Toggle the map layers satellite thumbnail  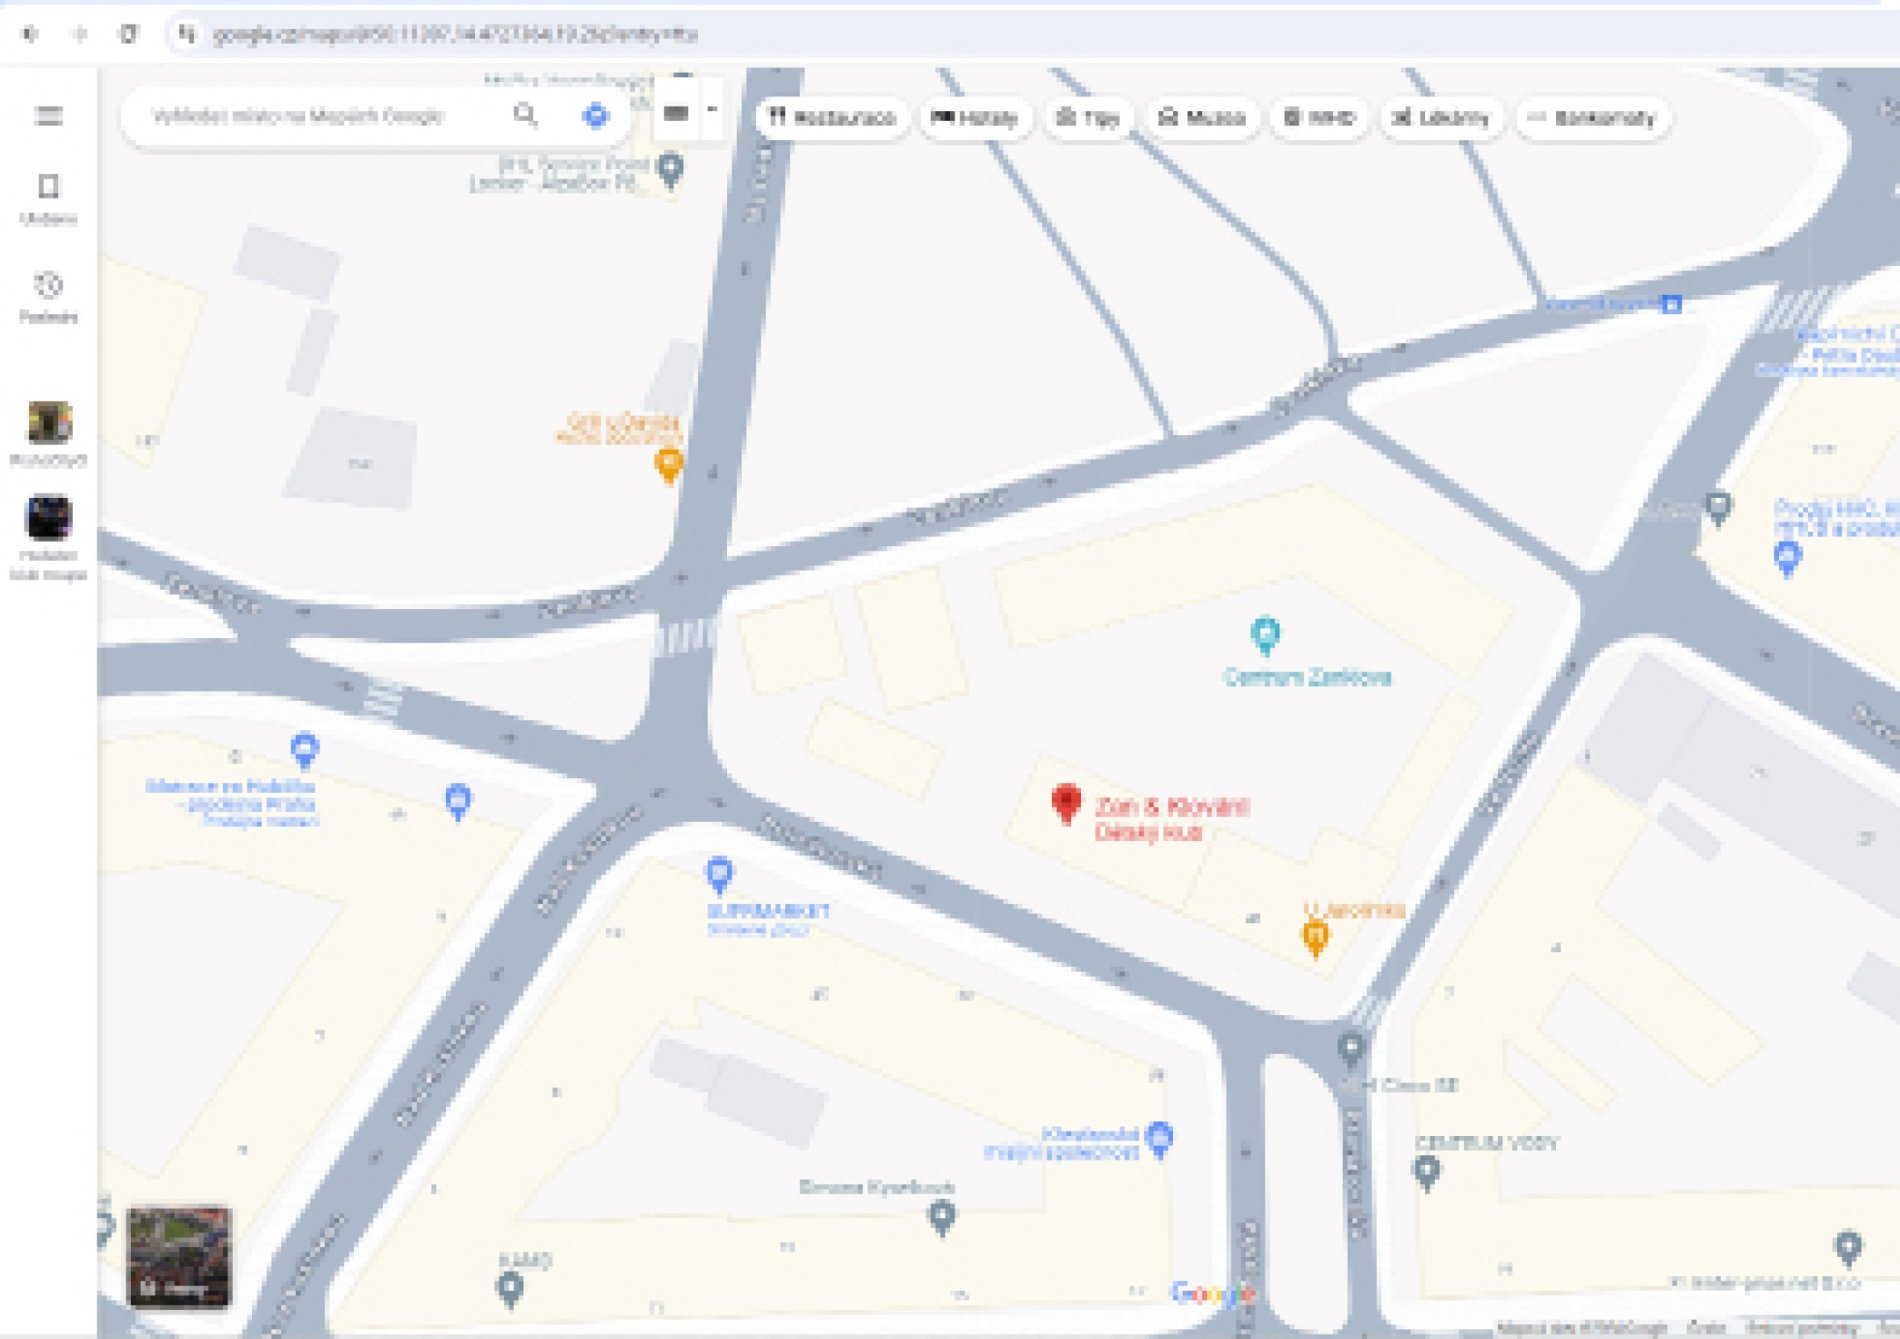(179, 1257)
